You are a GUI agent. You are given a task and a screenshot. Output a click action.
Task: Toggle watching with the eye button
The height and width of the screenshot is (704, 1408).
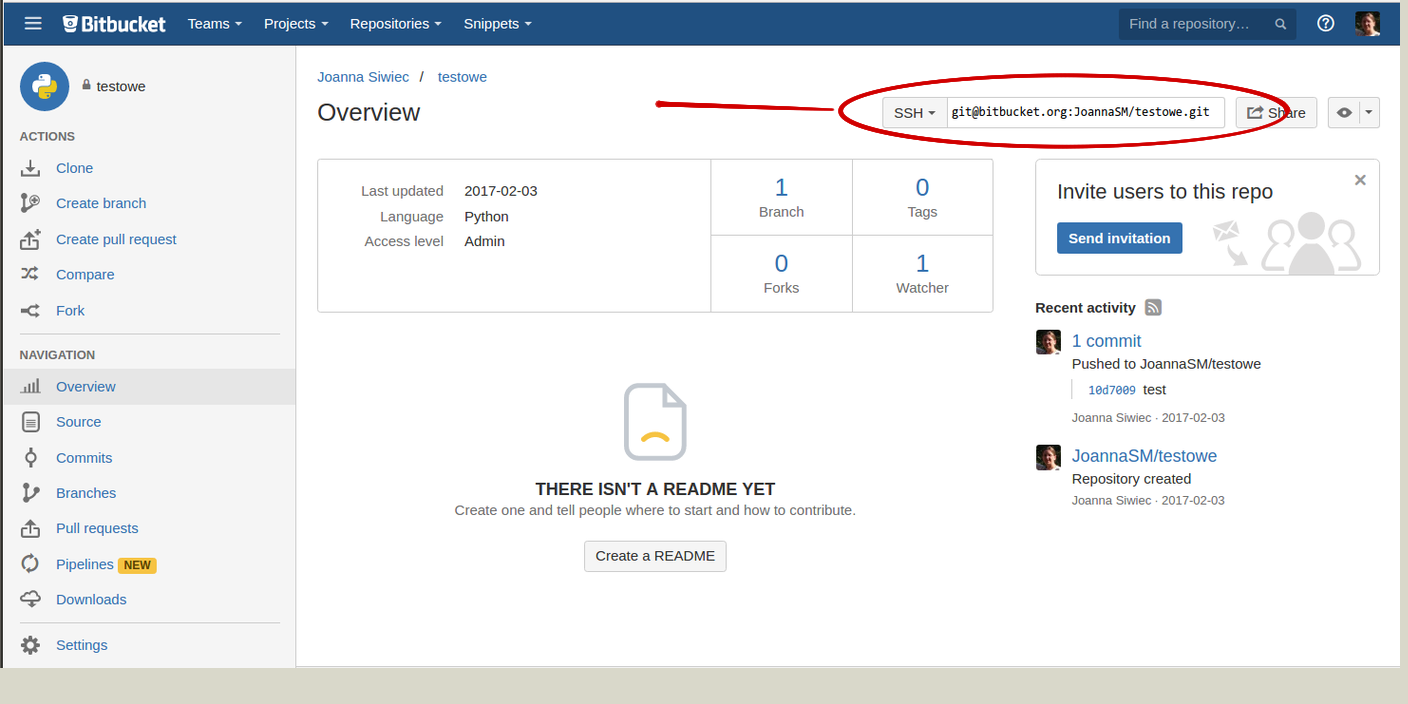(1344, 113)
